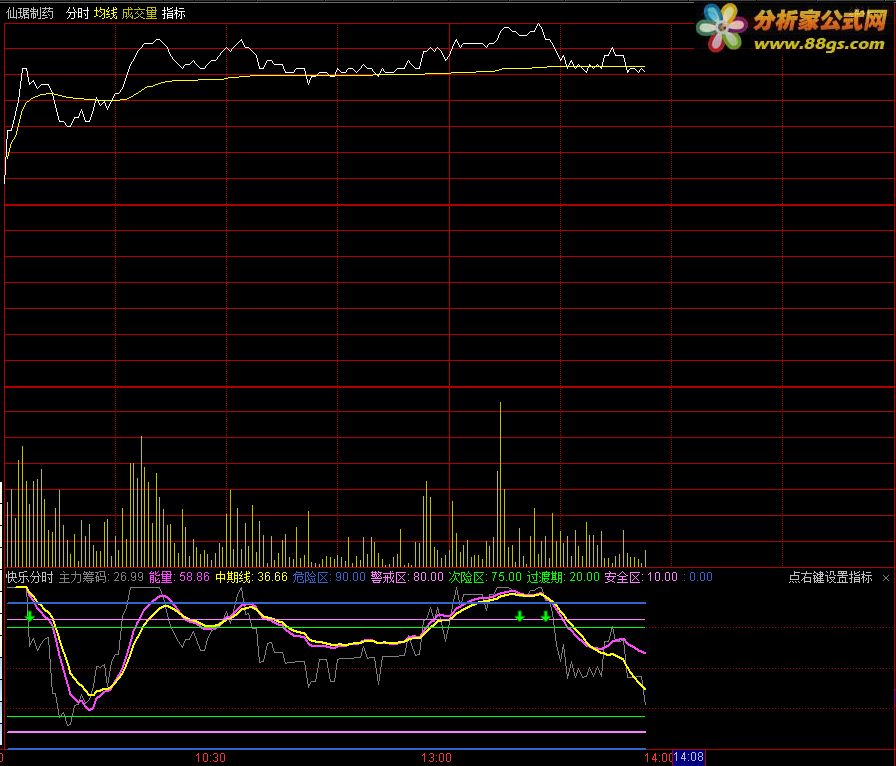Click the 中期线: 36.66 value
Screen dimensions: 896x766
click(251, 577)
